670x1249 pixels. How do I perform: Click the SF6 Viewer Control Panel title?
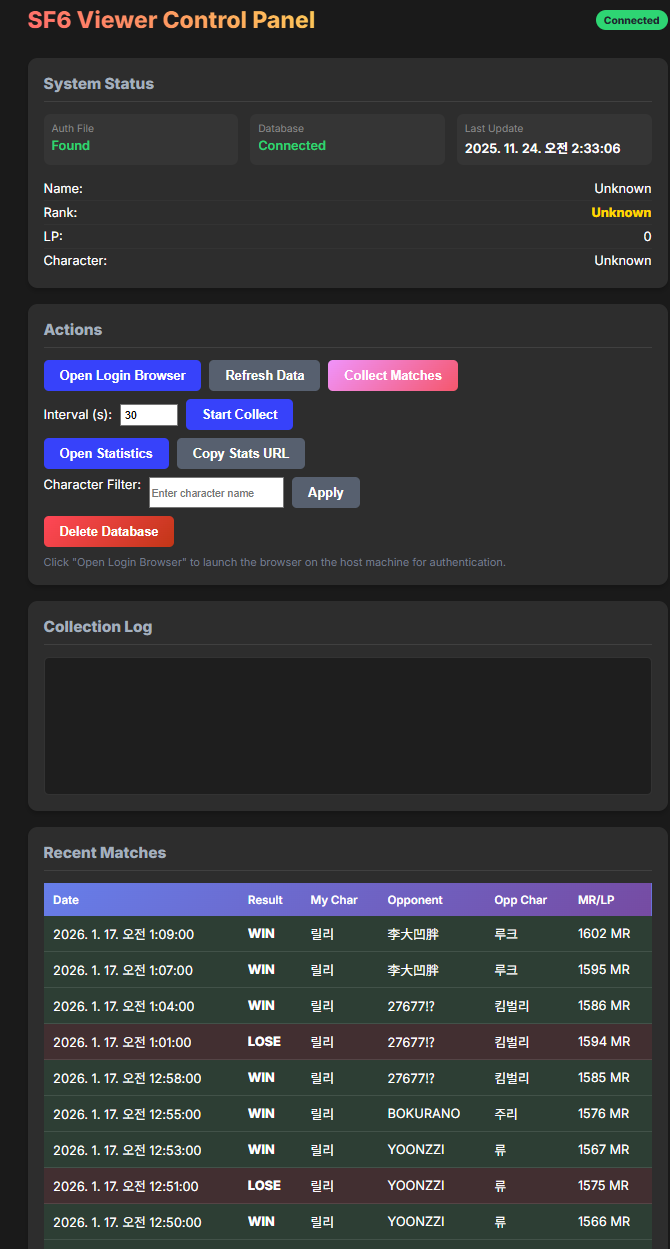[x=171, y=20]
